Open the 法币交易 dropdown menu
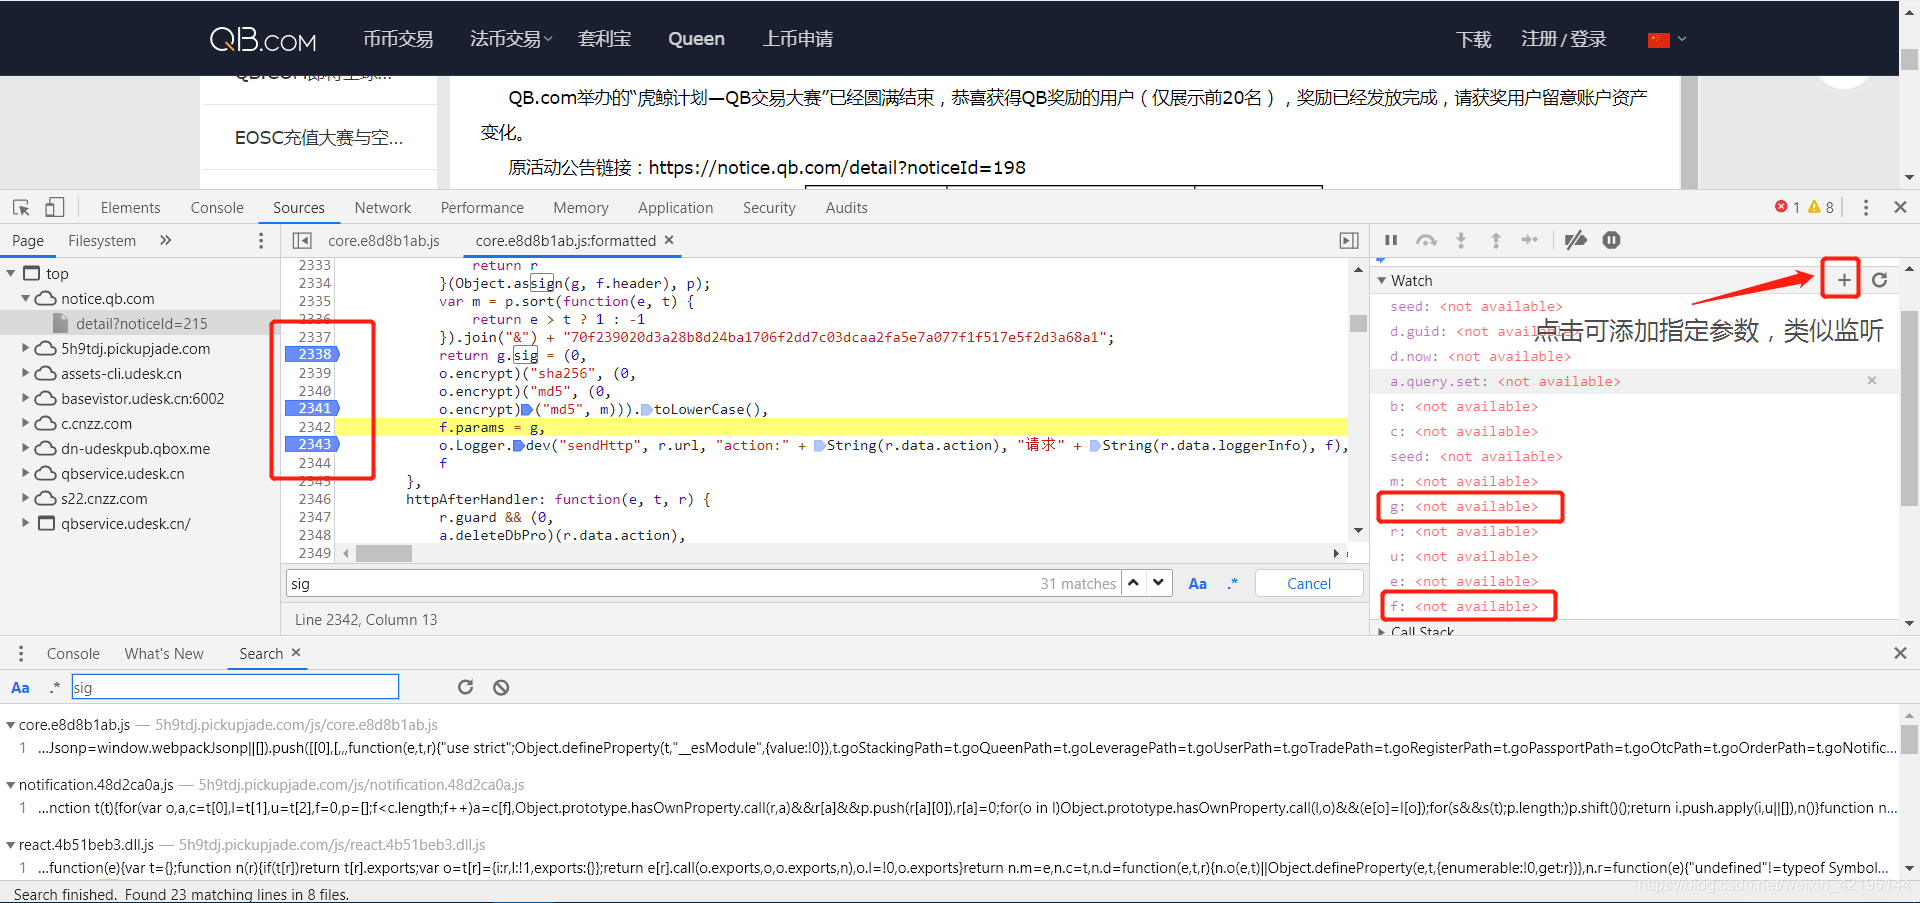This screenshot has width=1920, height=903. pyautogui.click(x=510, y=39)
